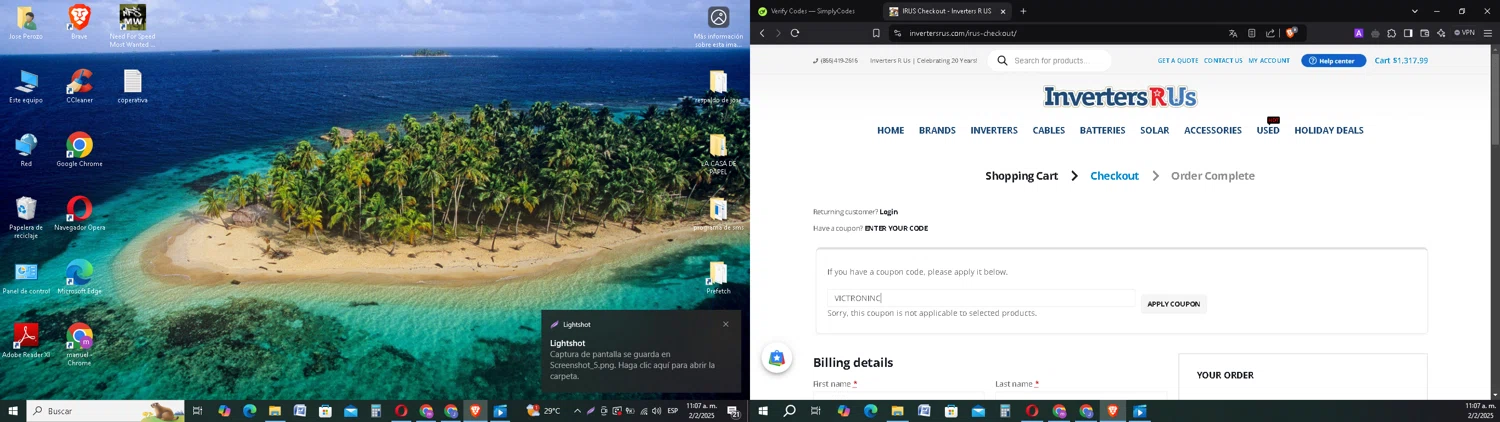Go to HOLIDAY DEALS page
The width and height of the screenshot is (1500, 422).
(1329, 130)
